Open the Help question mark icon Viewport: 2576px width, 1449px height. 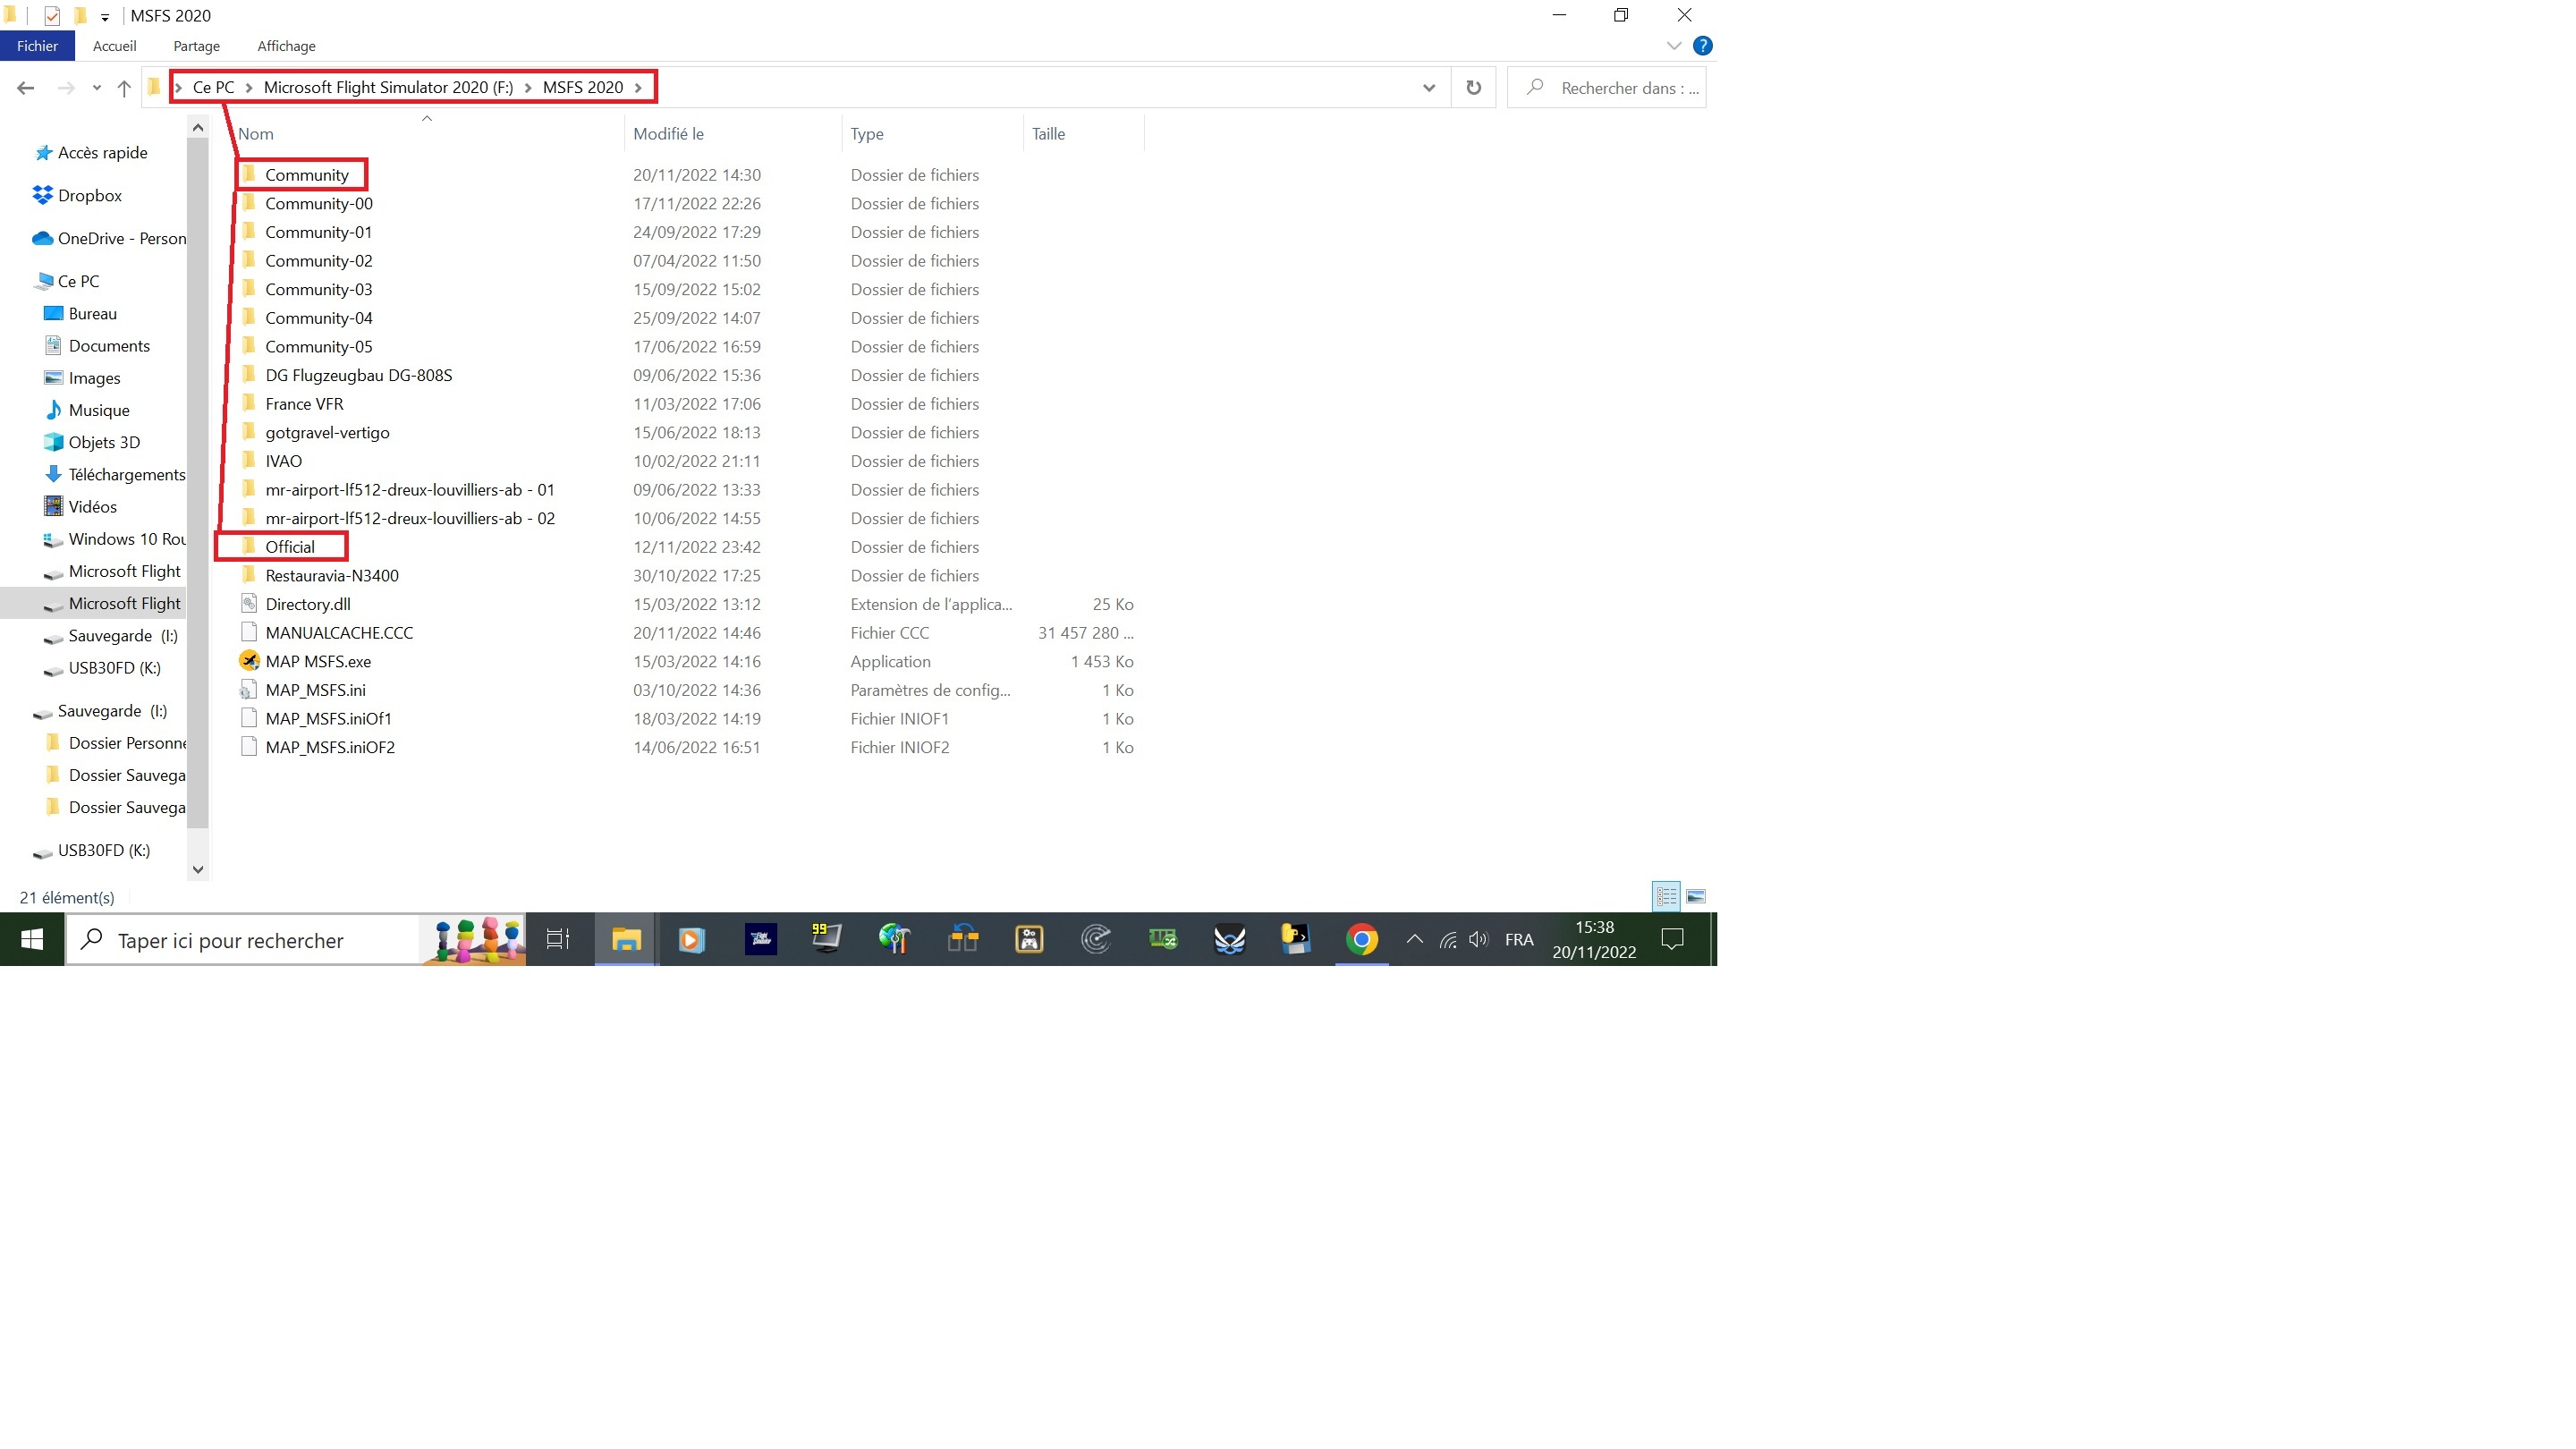tap(1702, 46)
